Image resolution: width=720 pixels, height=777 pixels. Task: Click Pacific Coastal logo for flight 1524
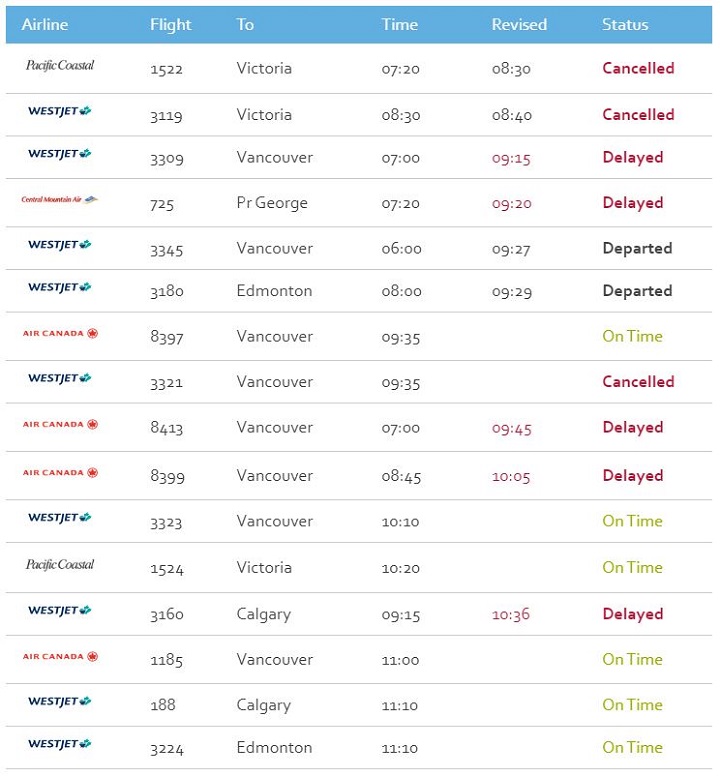pos(60,565)
